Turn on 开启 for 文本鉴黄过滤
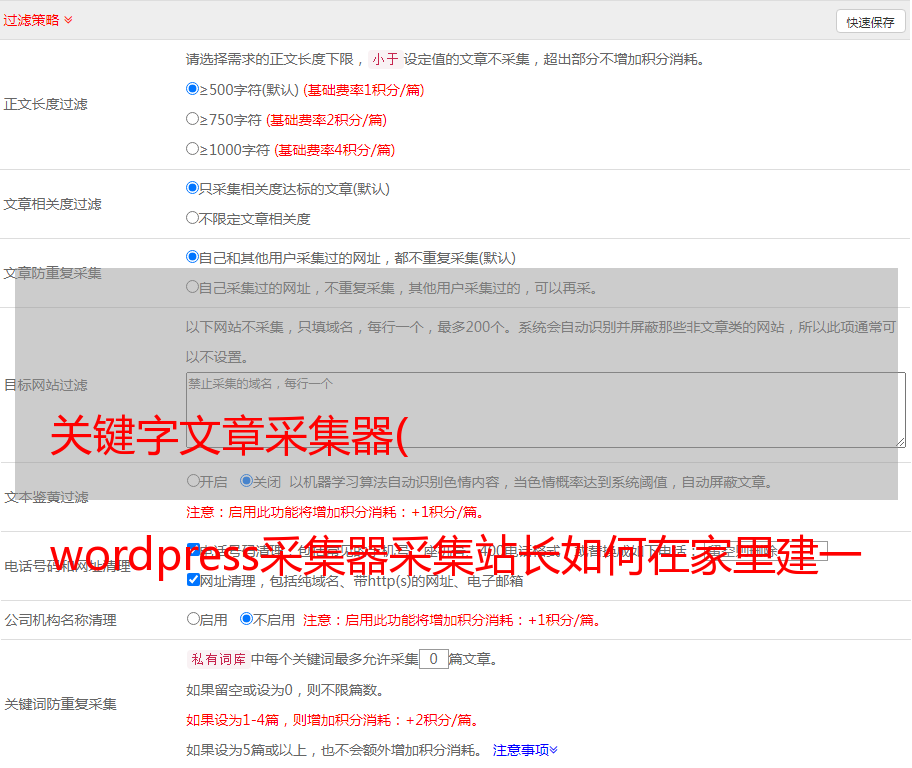 point(194,481)
